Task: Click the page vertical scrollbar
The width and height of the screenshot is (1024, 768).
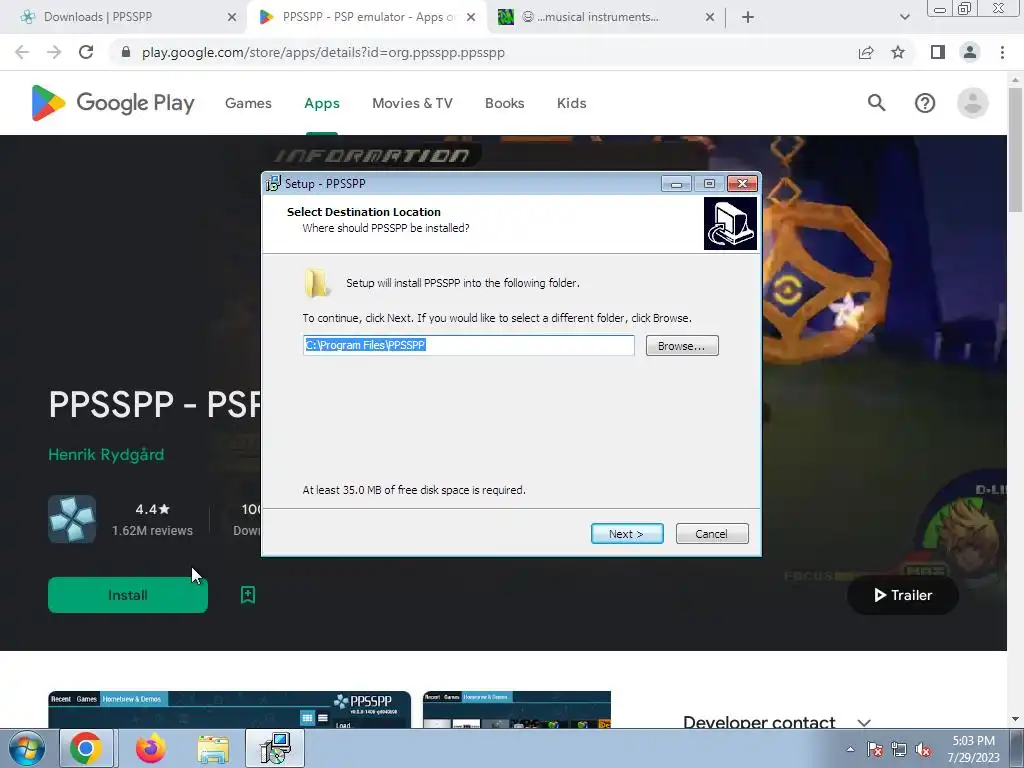Action: (x=1015, y=149)
